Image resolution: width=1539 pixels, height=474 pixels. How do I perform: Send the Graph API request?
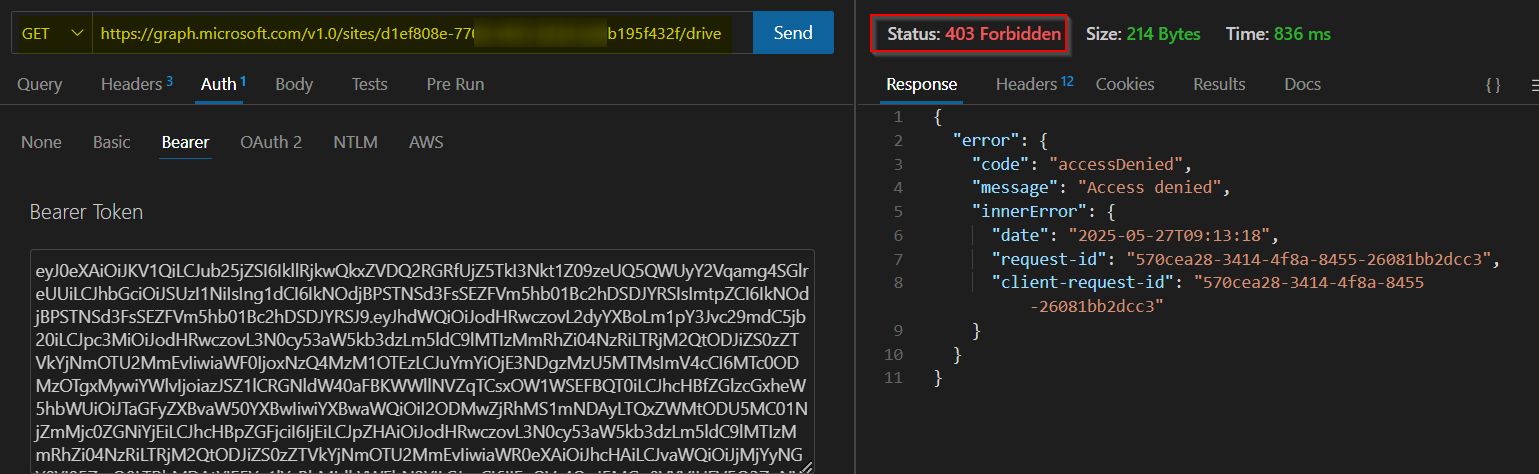tap(793, 33)
